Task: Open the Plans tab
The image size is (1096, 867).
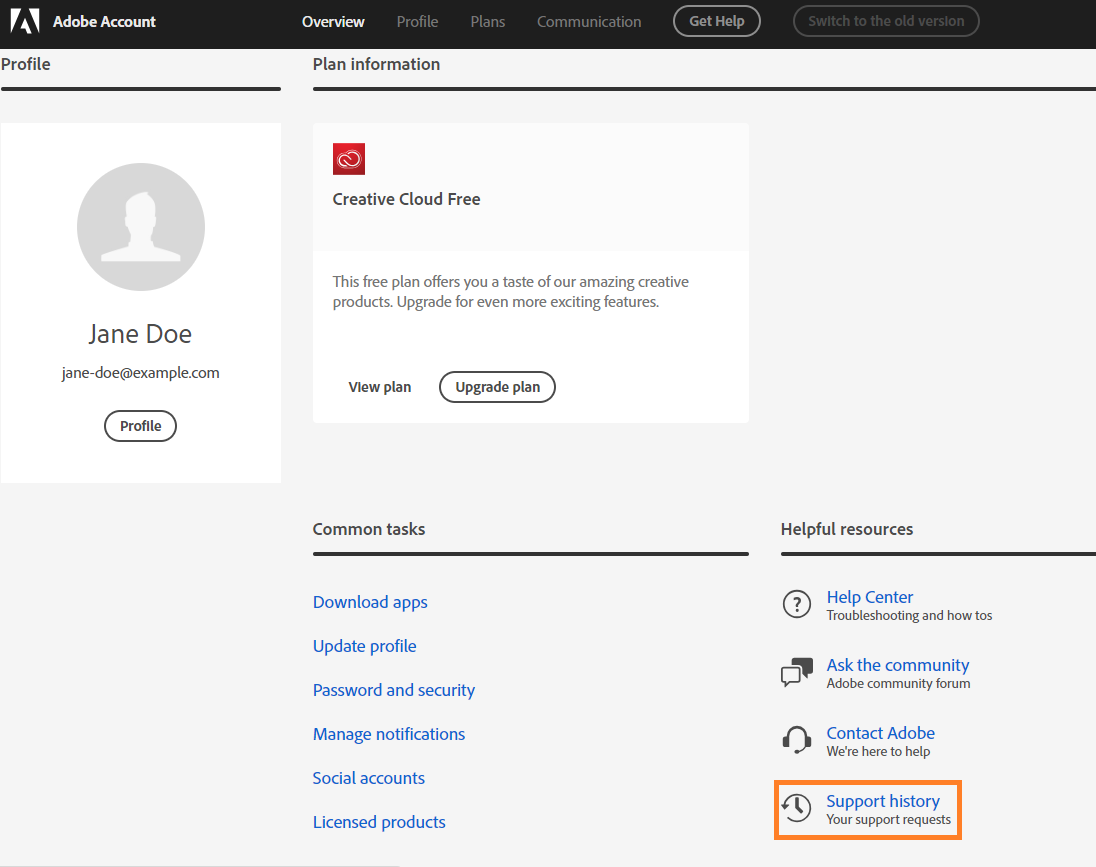Action: click(487, 22)
